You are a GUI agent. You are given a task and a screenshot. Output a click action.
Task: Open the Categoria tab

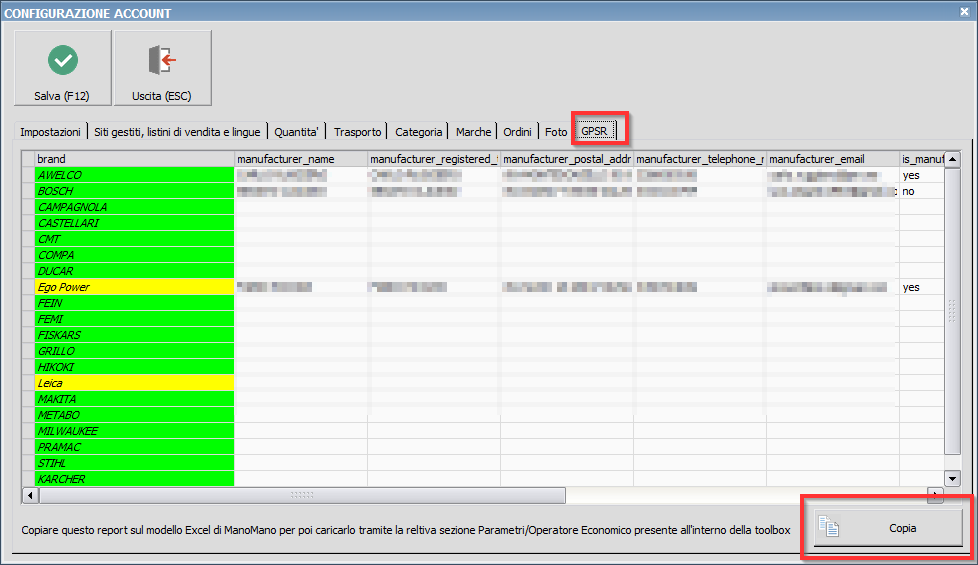(x=419, y=132)
